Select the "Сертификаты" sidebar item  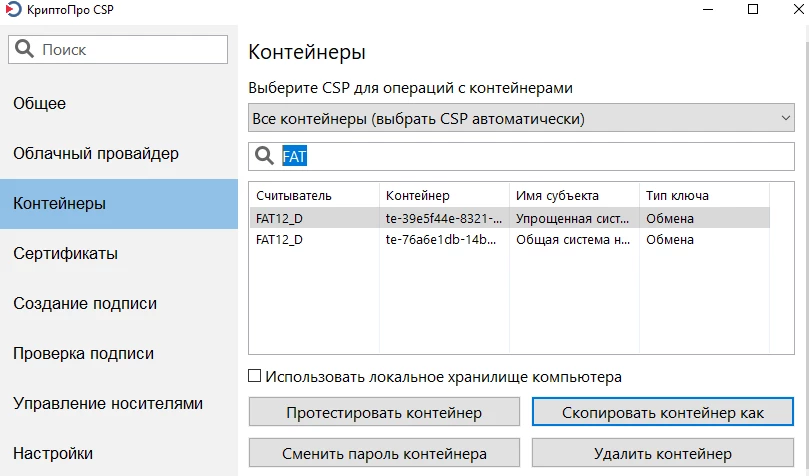(x=65, y=253)
